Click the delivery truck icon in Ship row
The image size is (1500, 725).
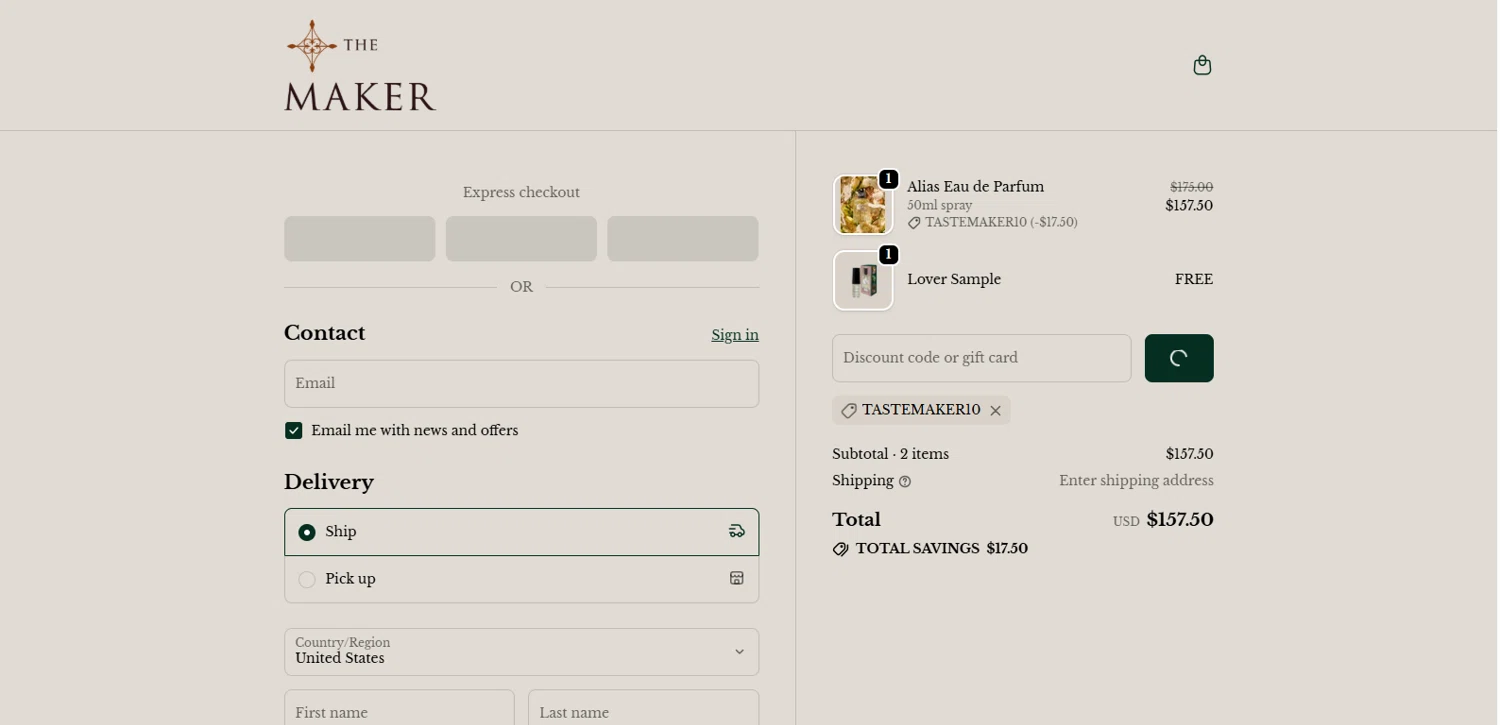click(737, 532)
